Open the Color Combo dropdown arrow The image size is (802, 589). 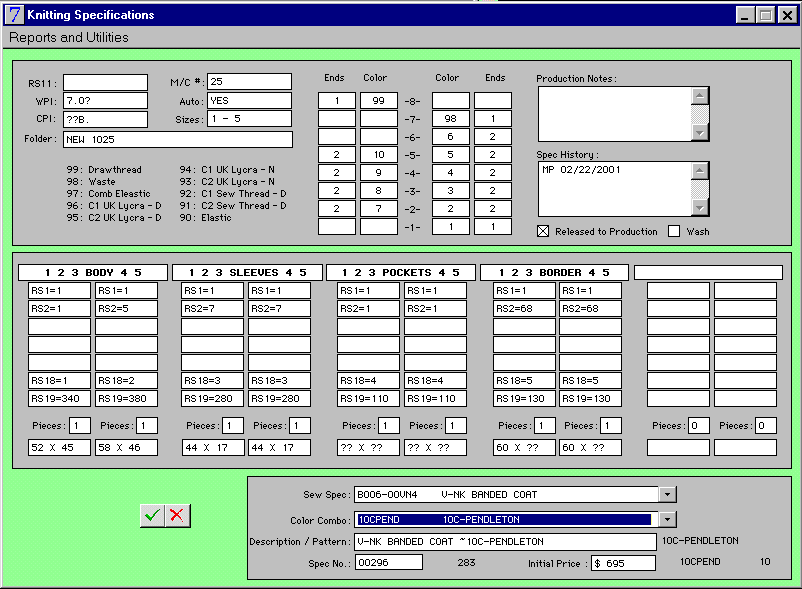668,519
